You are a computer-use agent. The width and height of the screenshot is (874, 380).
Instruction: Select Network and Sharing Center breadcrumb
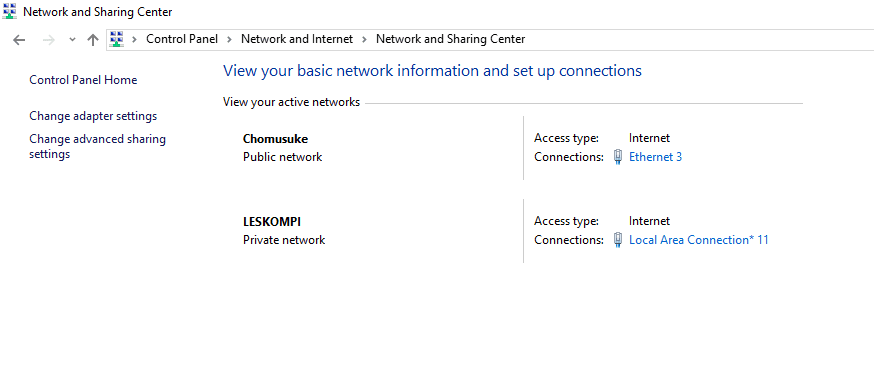[x=450, y=39]
